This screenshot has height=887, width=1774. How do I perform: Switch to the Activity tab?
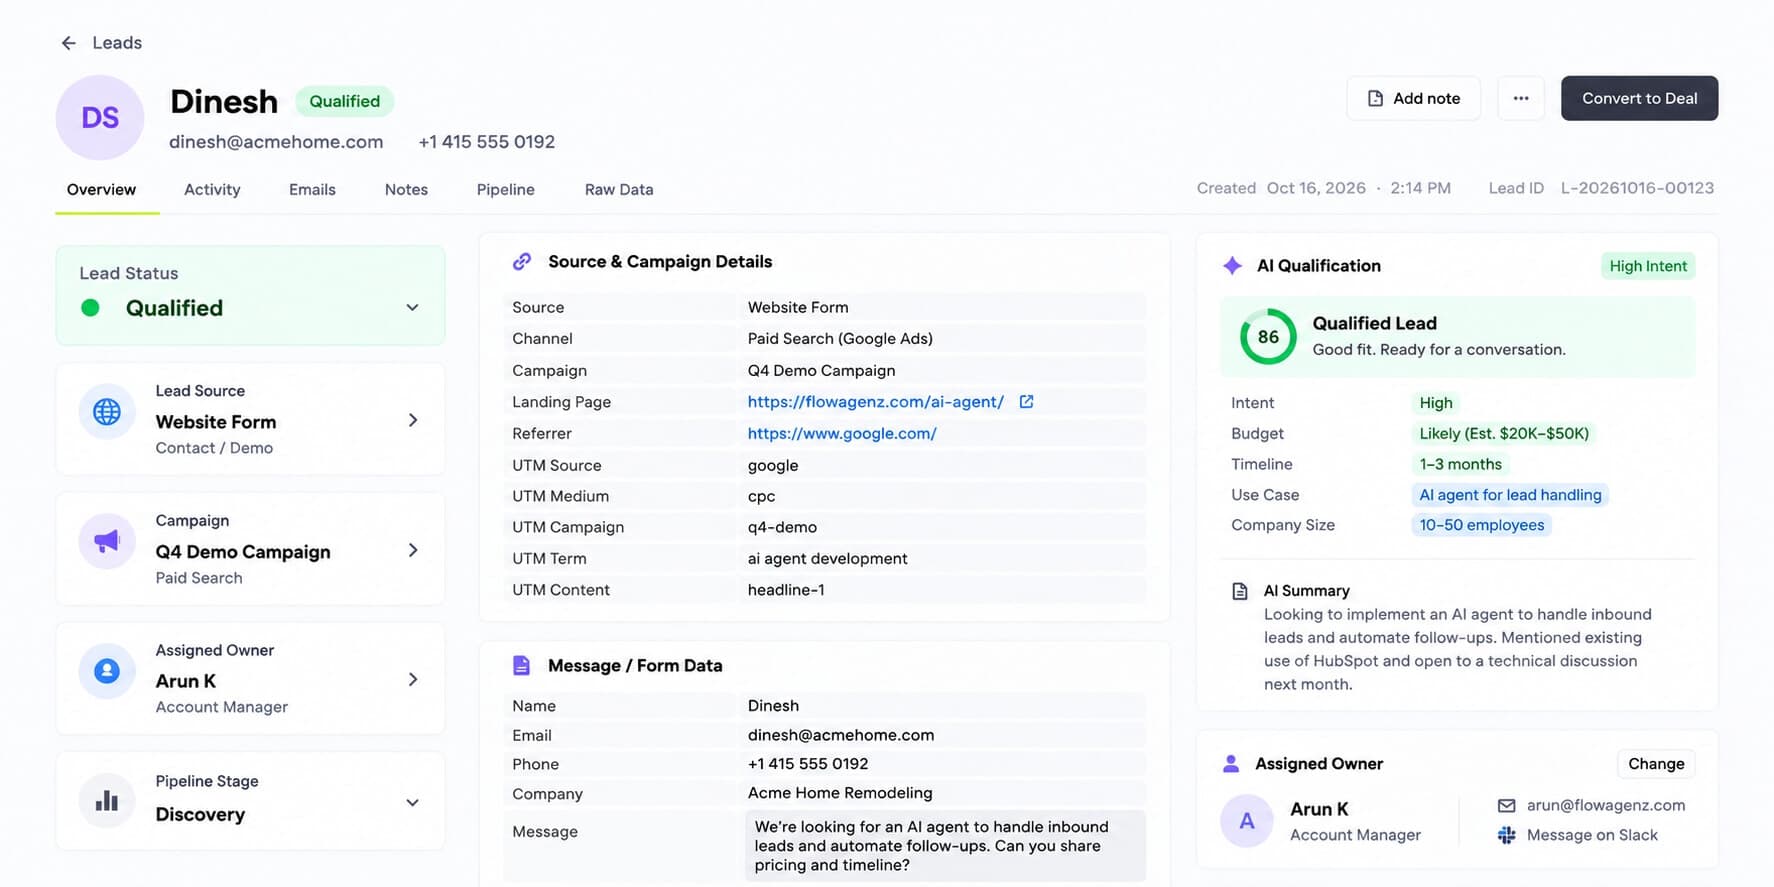click(x=212, y=189)
